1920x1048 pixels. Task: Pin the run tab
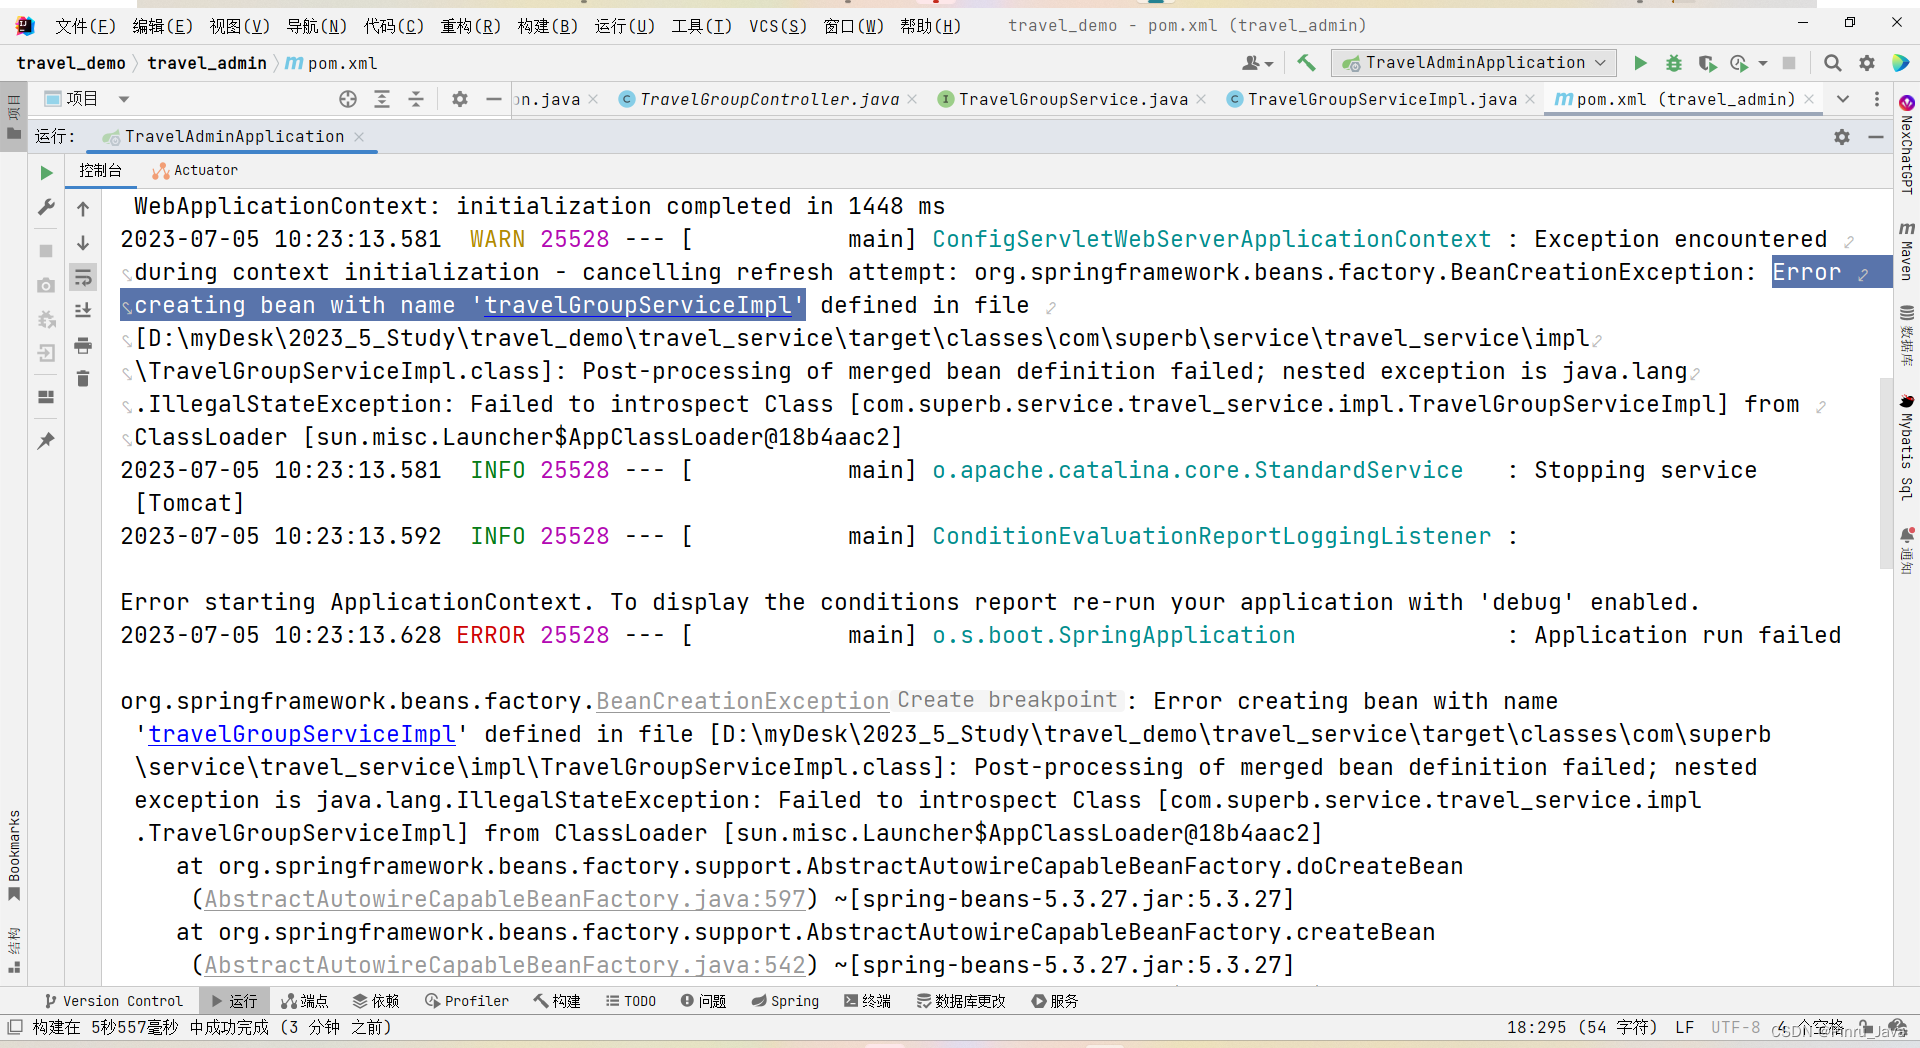coord(46,440)
